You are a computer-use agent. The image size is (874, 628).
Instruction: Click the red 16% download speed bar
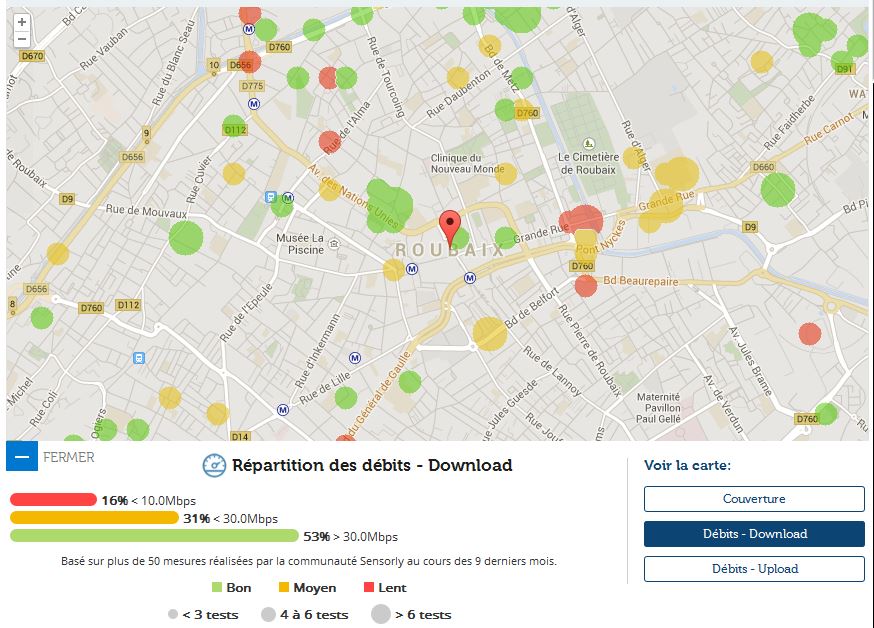point(53,499)
